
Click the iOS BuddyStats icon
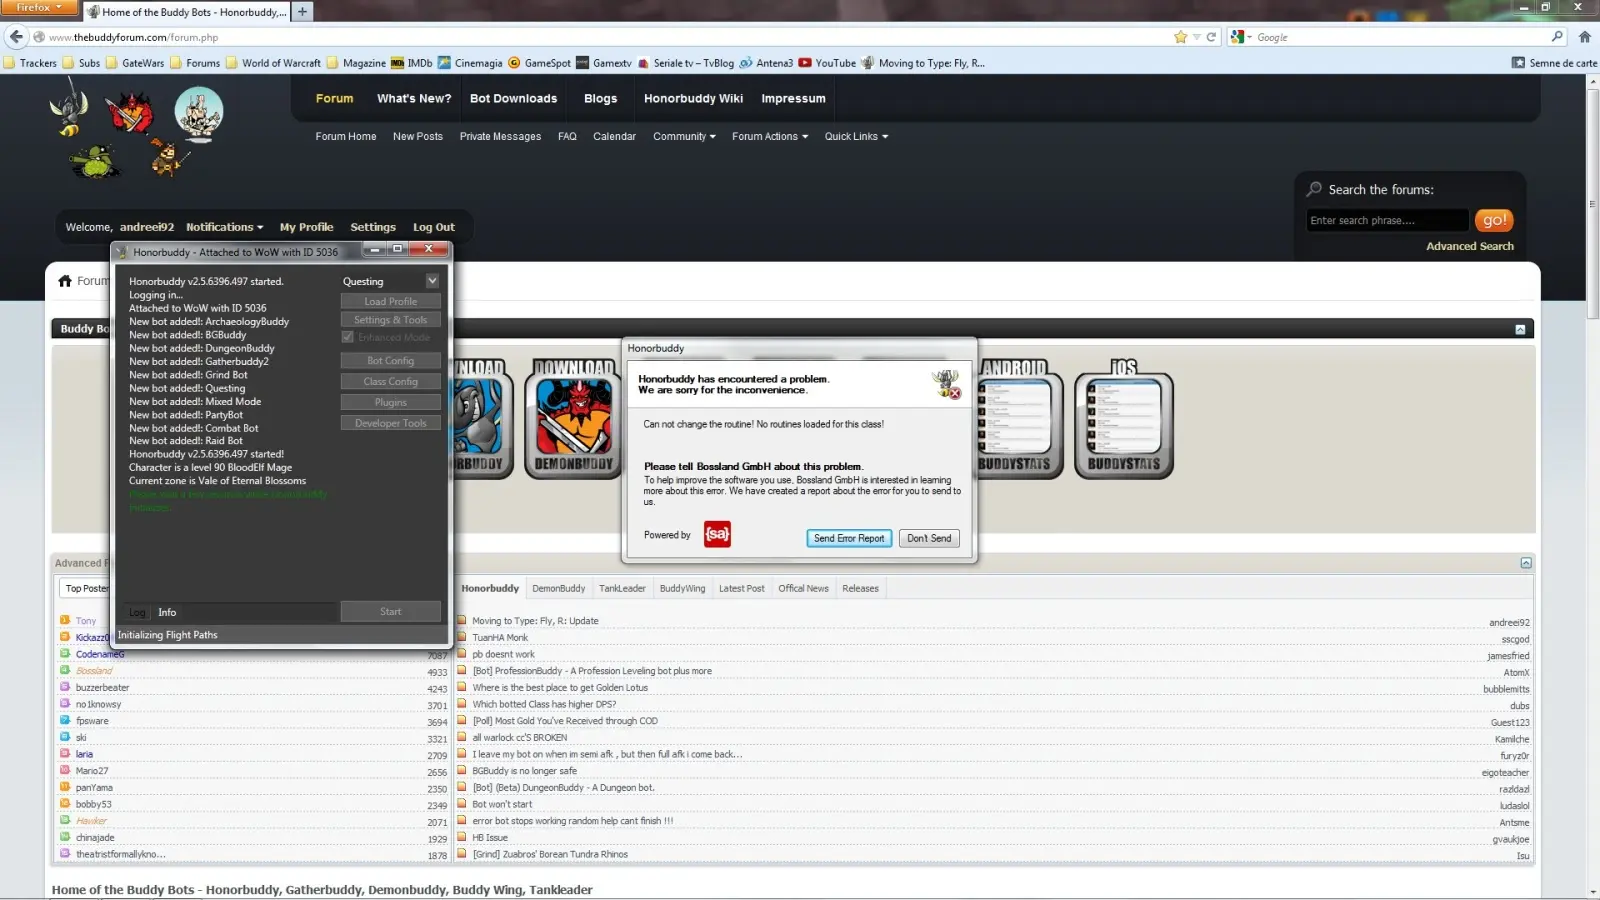(1123, 418)
